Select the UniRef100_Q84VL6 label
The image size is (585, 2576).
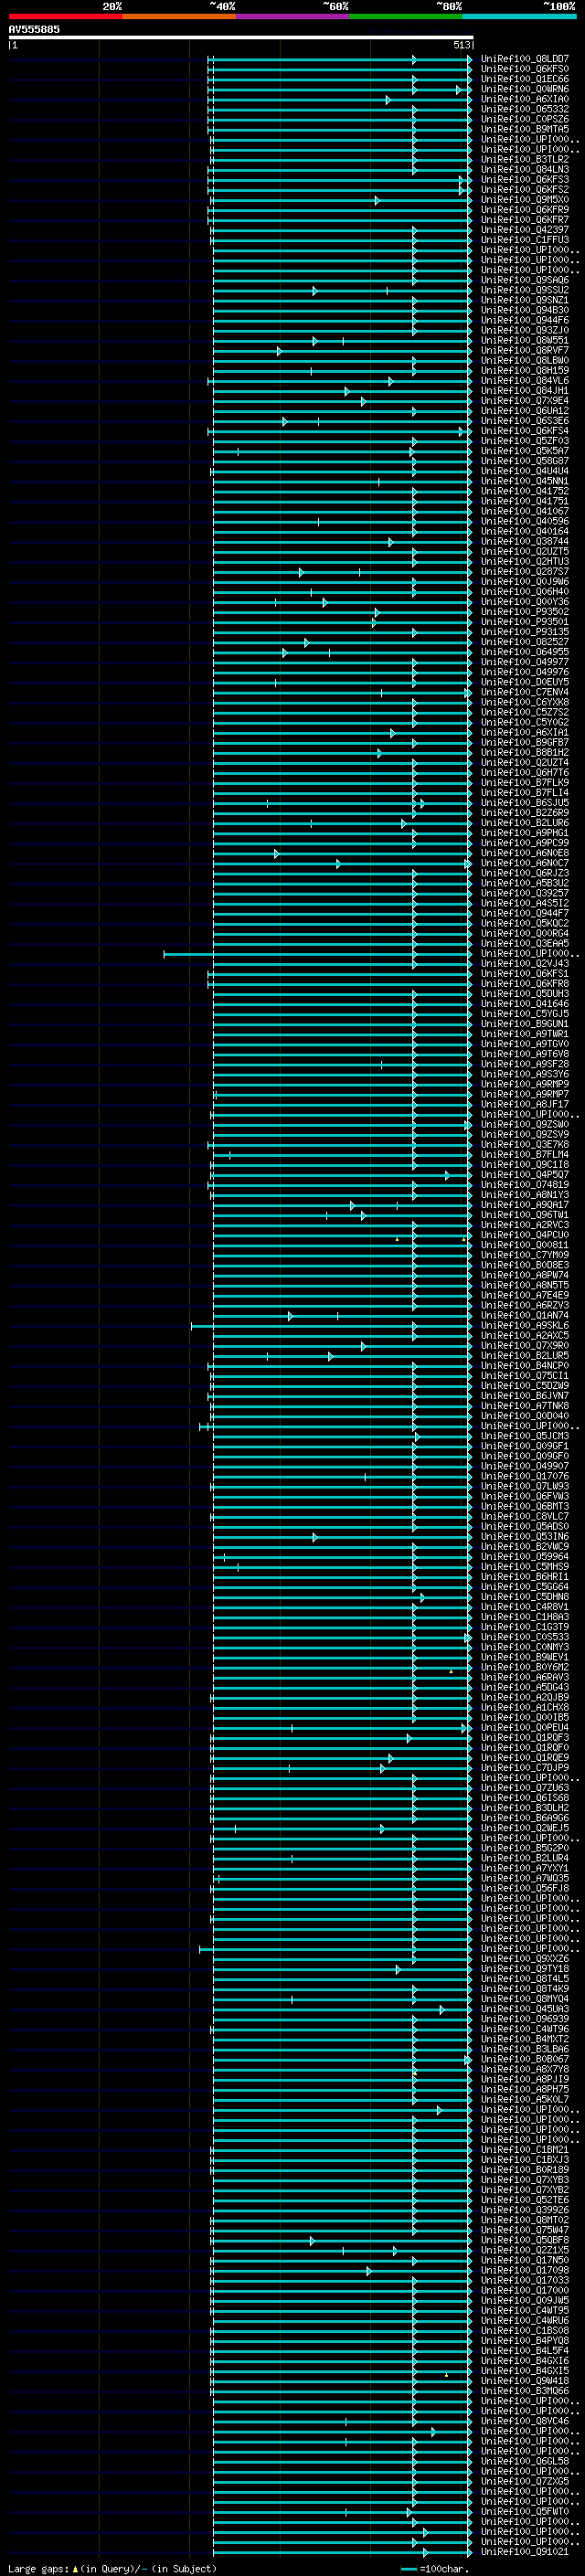[x=525, y=381]
